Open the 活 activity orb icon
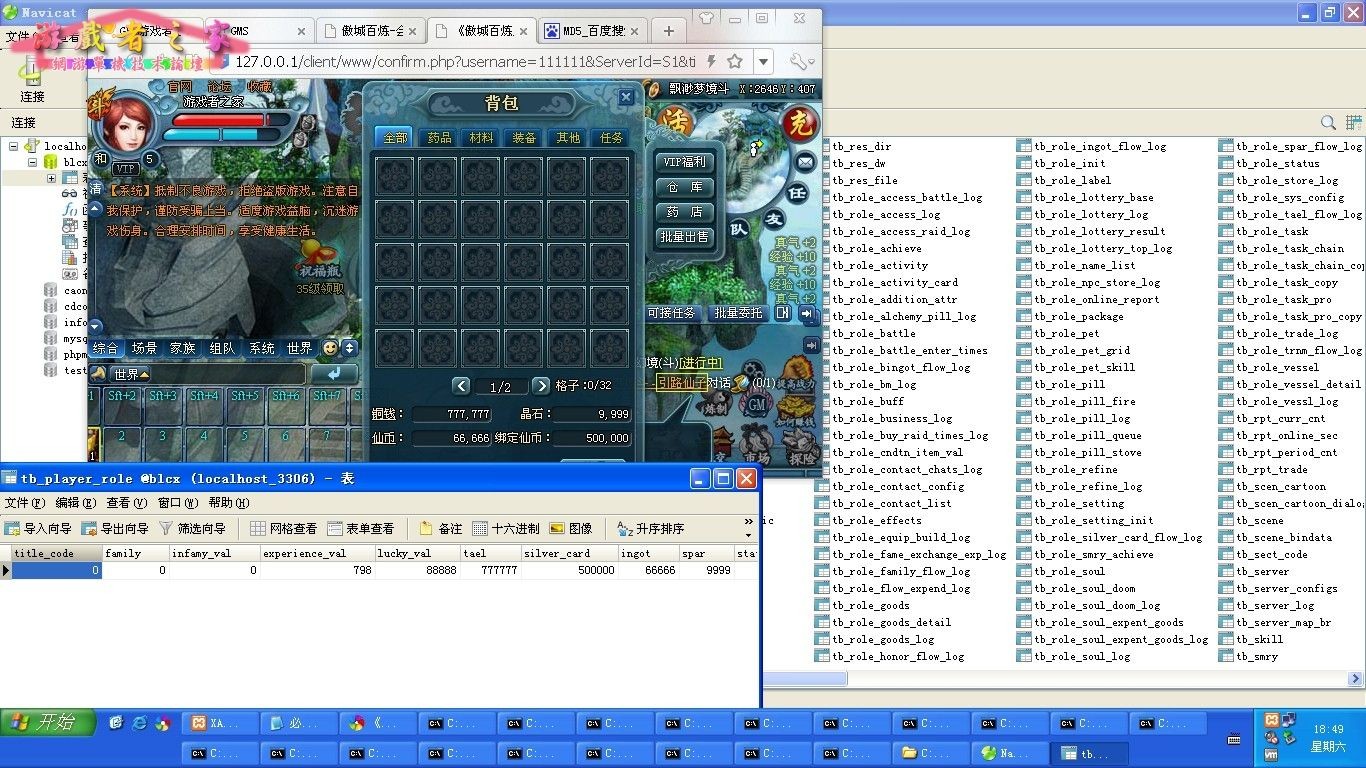Screen dimensions: 1366x768 (x=677, y=123)
